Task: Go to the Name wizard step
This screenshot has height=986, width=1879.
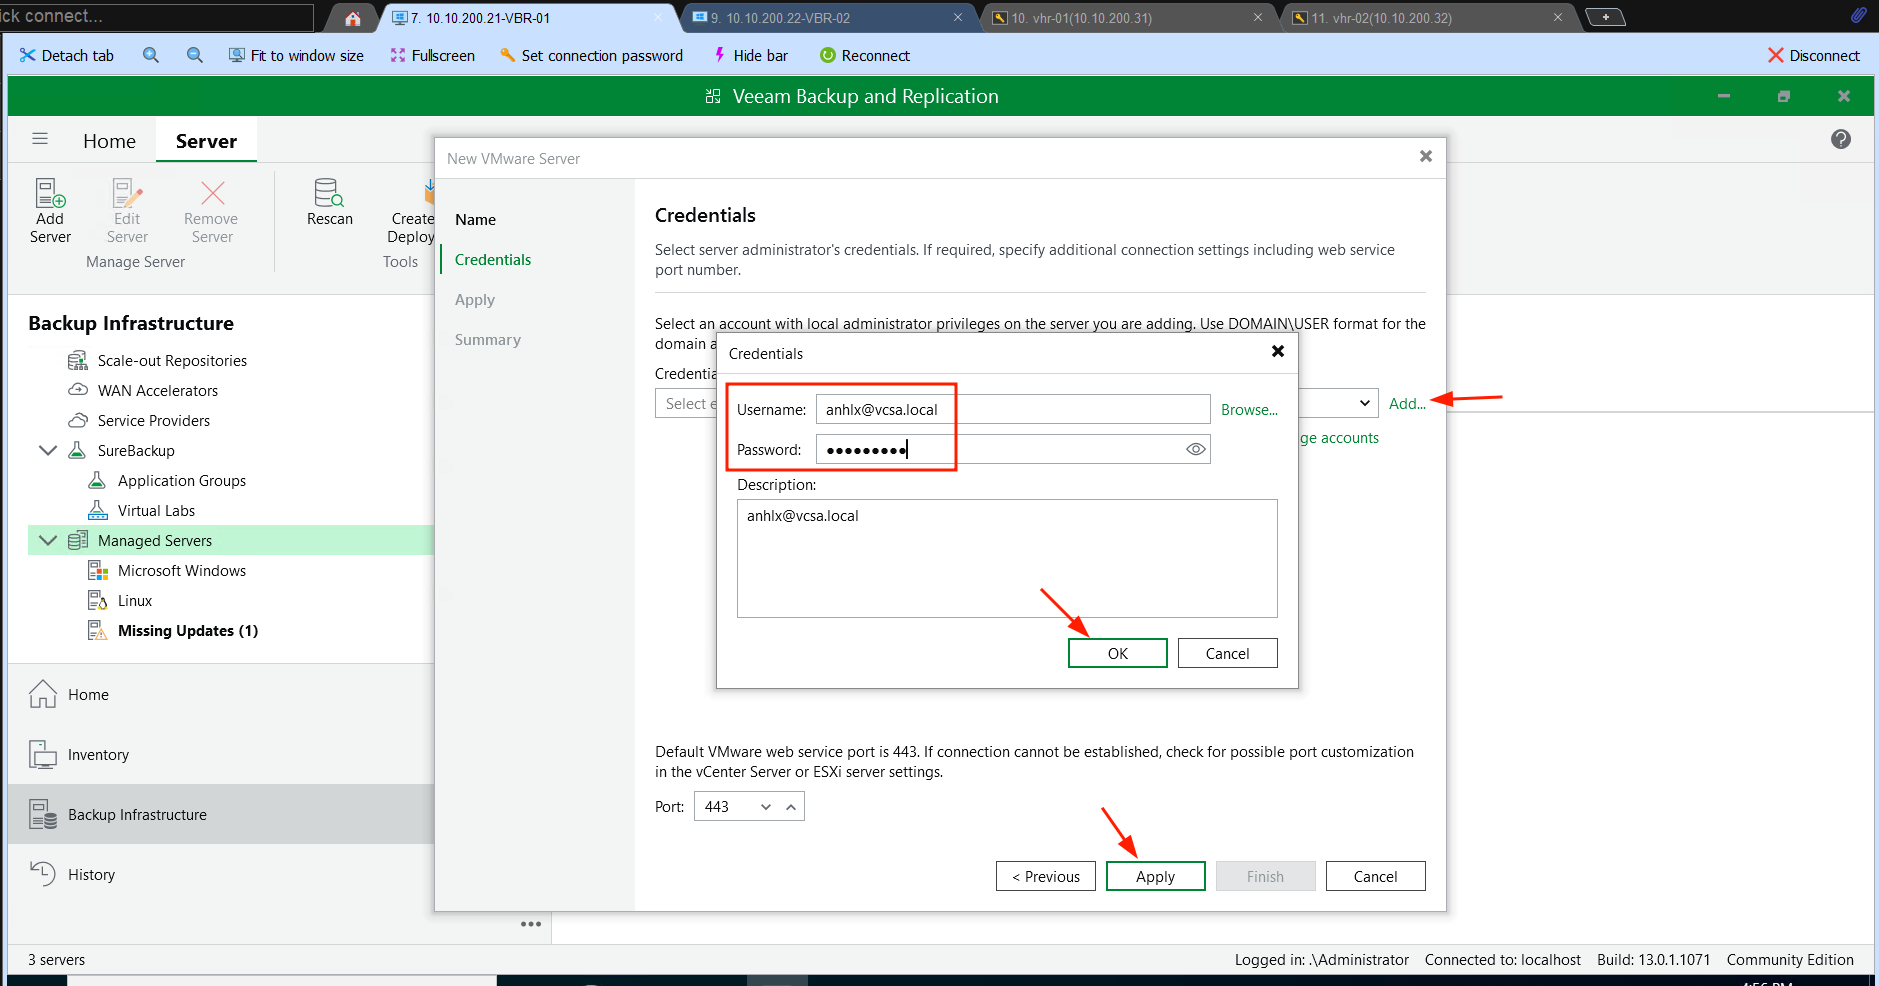Action: coord(475,220)
